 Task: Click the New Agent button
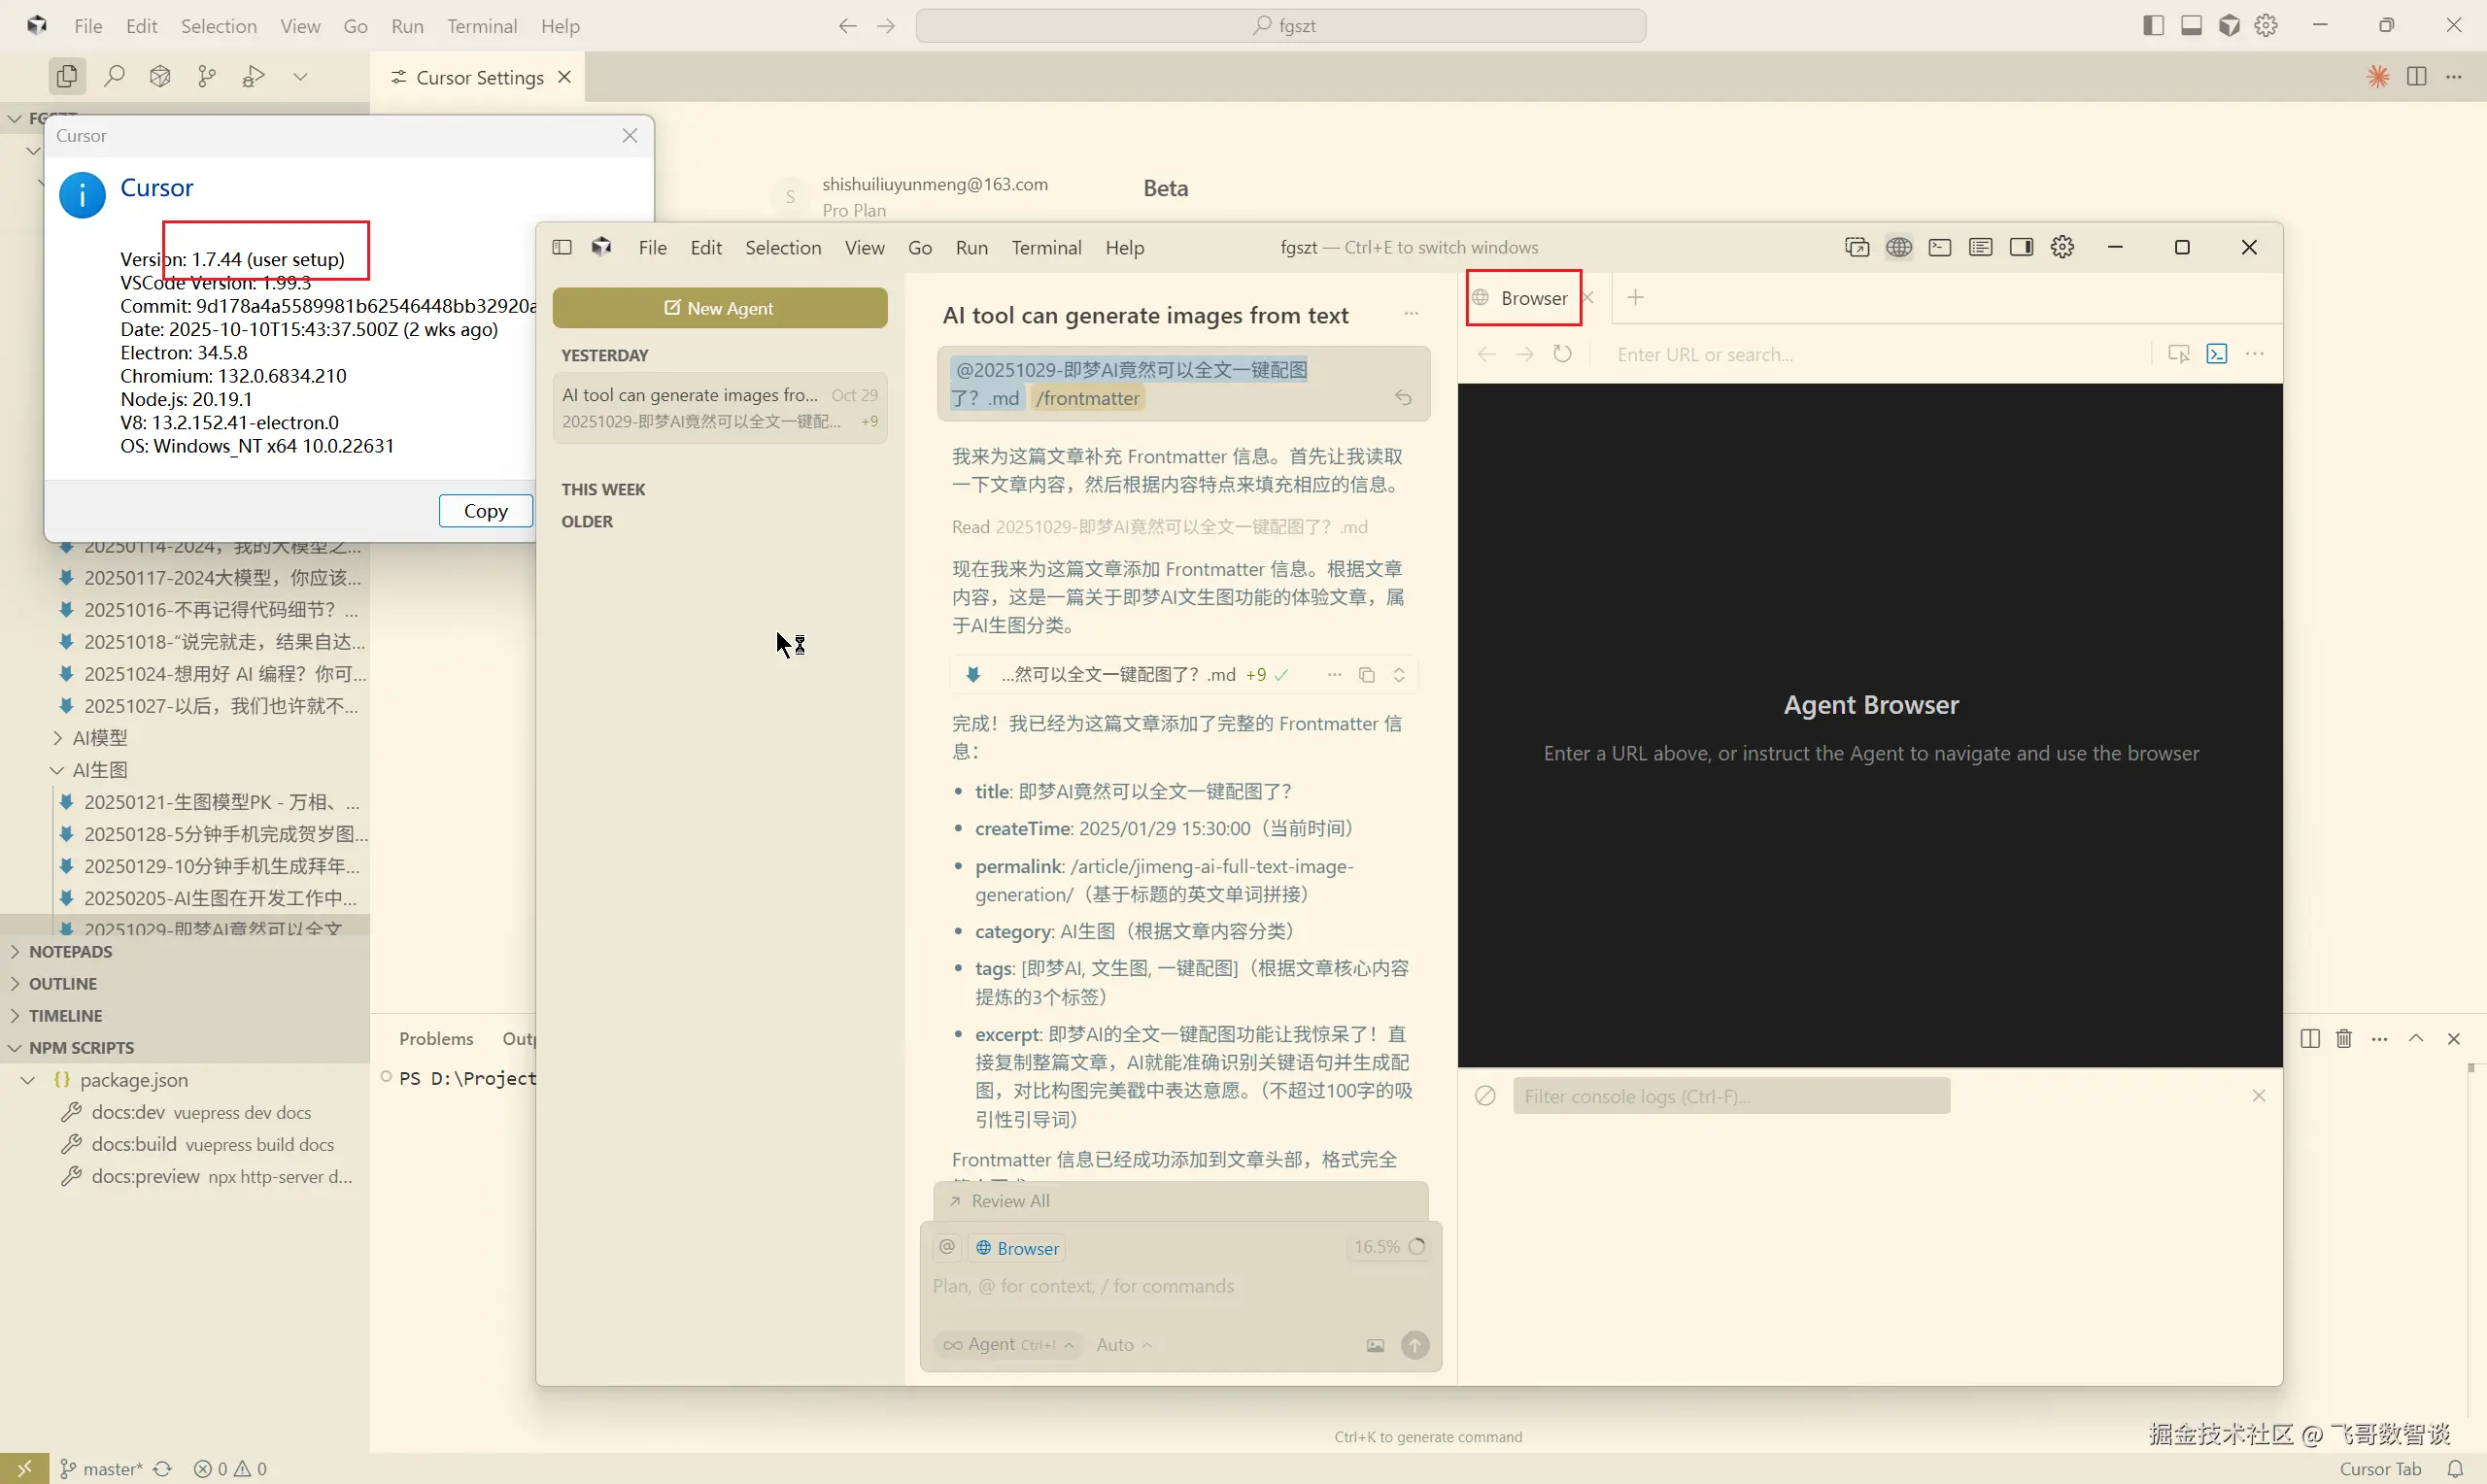(719, 308)
